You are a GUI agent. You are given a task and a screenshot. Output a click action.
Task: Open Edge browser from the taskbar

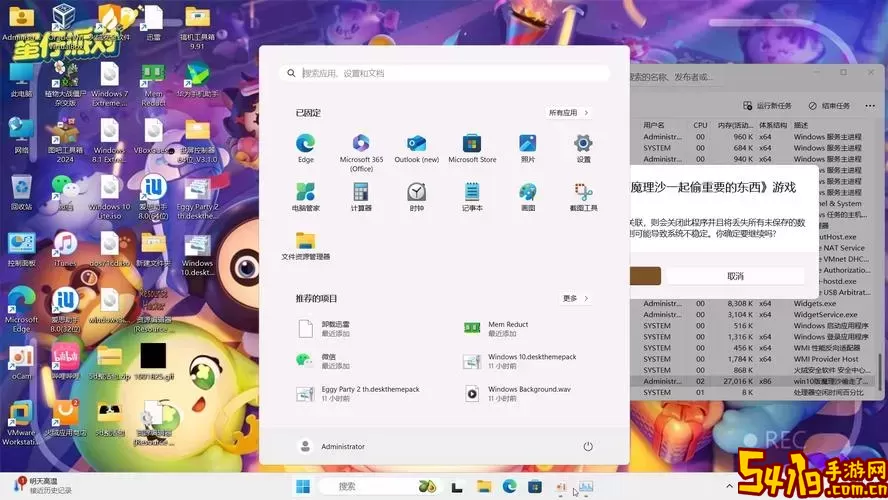click(509, 486)
